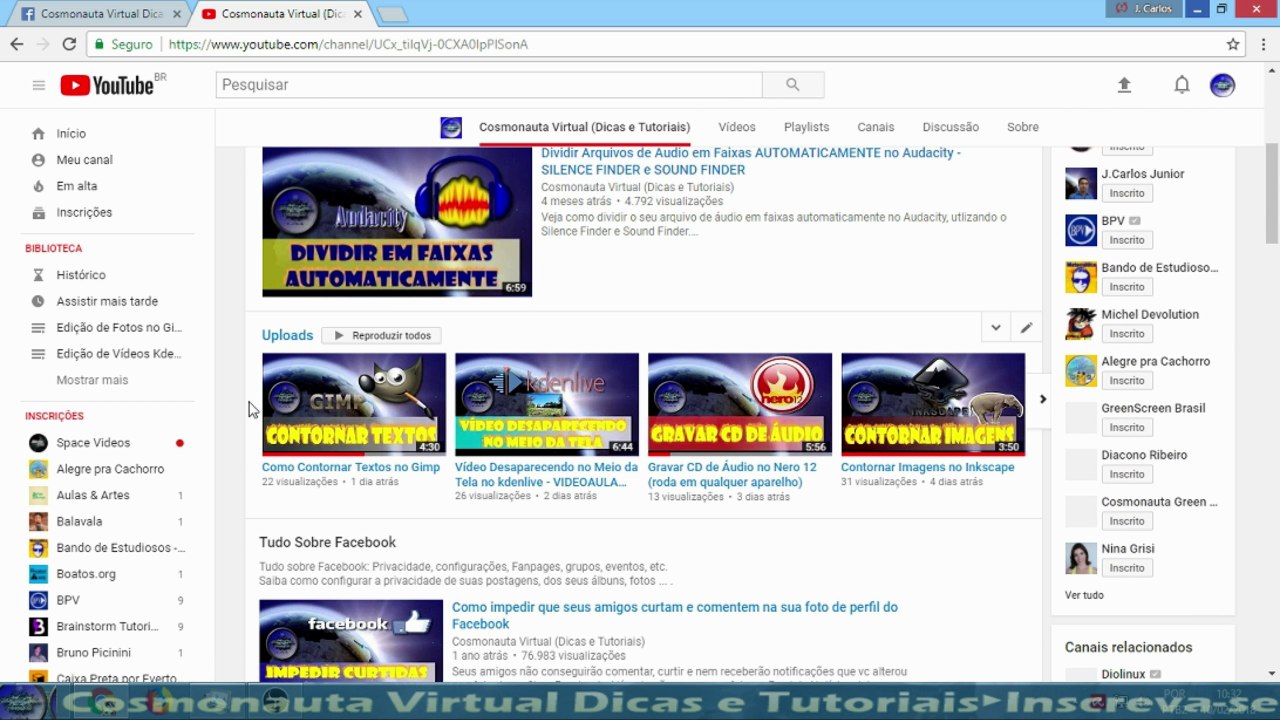Toggle Inscrito for Alegre pra Cachorro

[x=1127, y=381]
